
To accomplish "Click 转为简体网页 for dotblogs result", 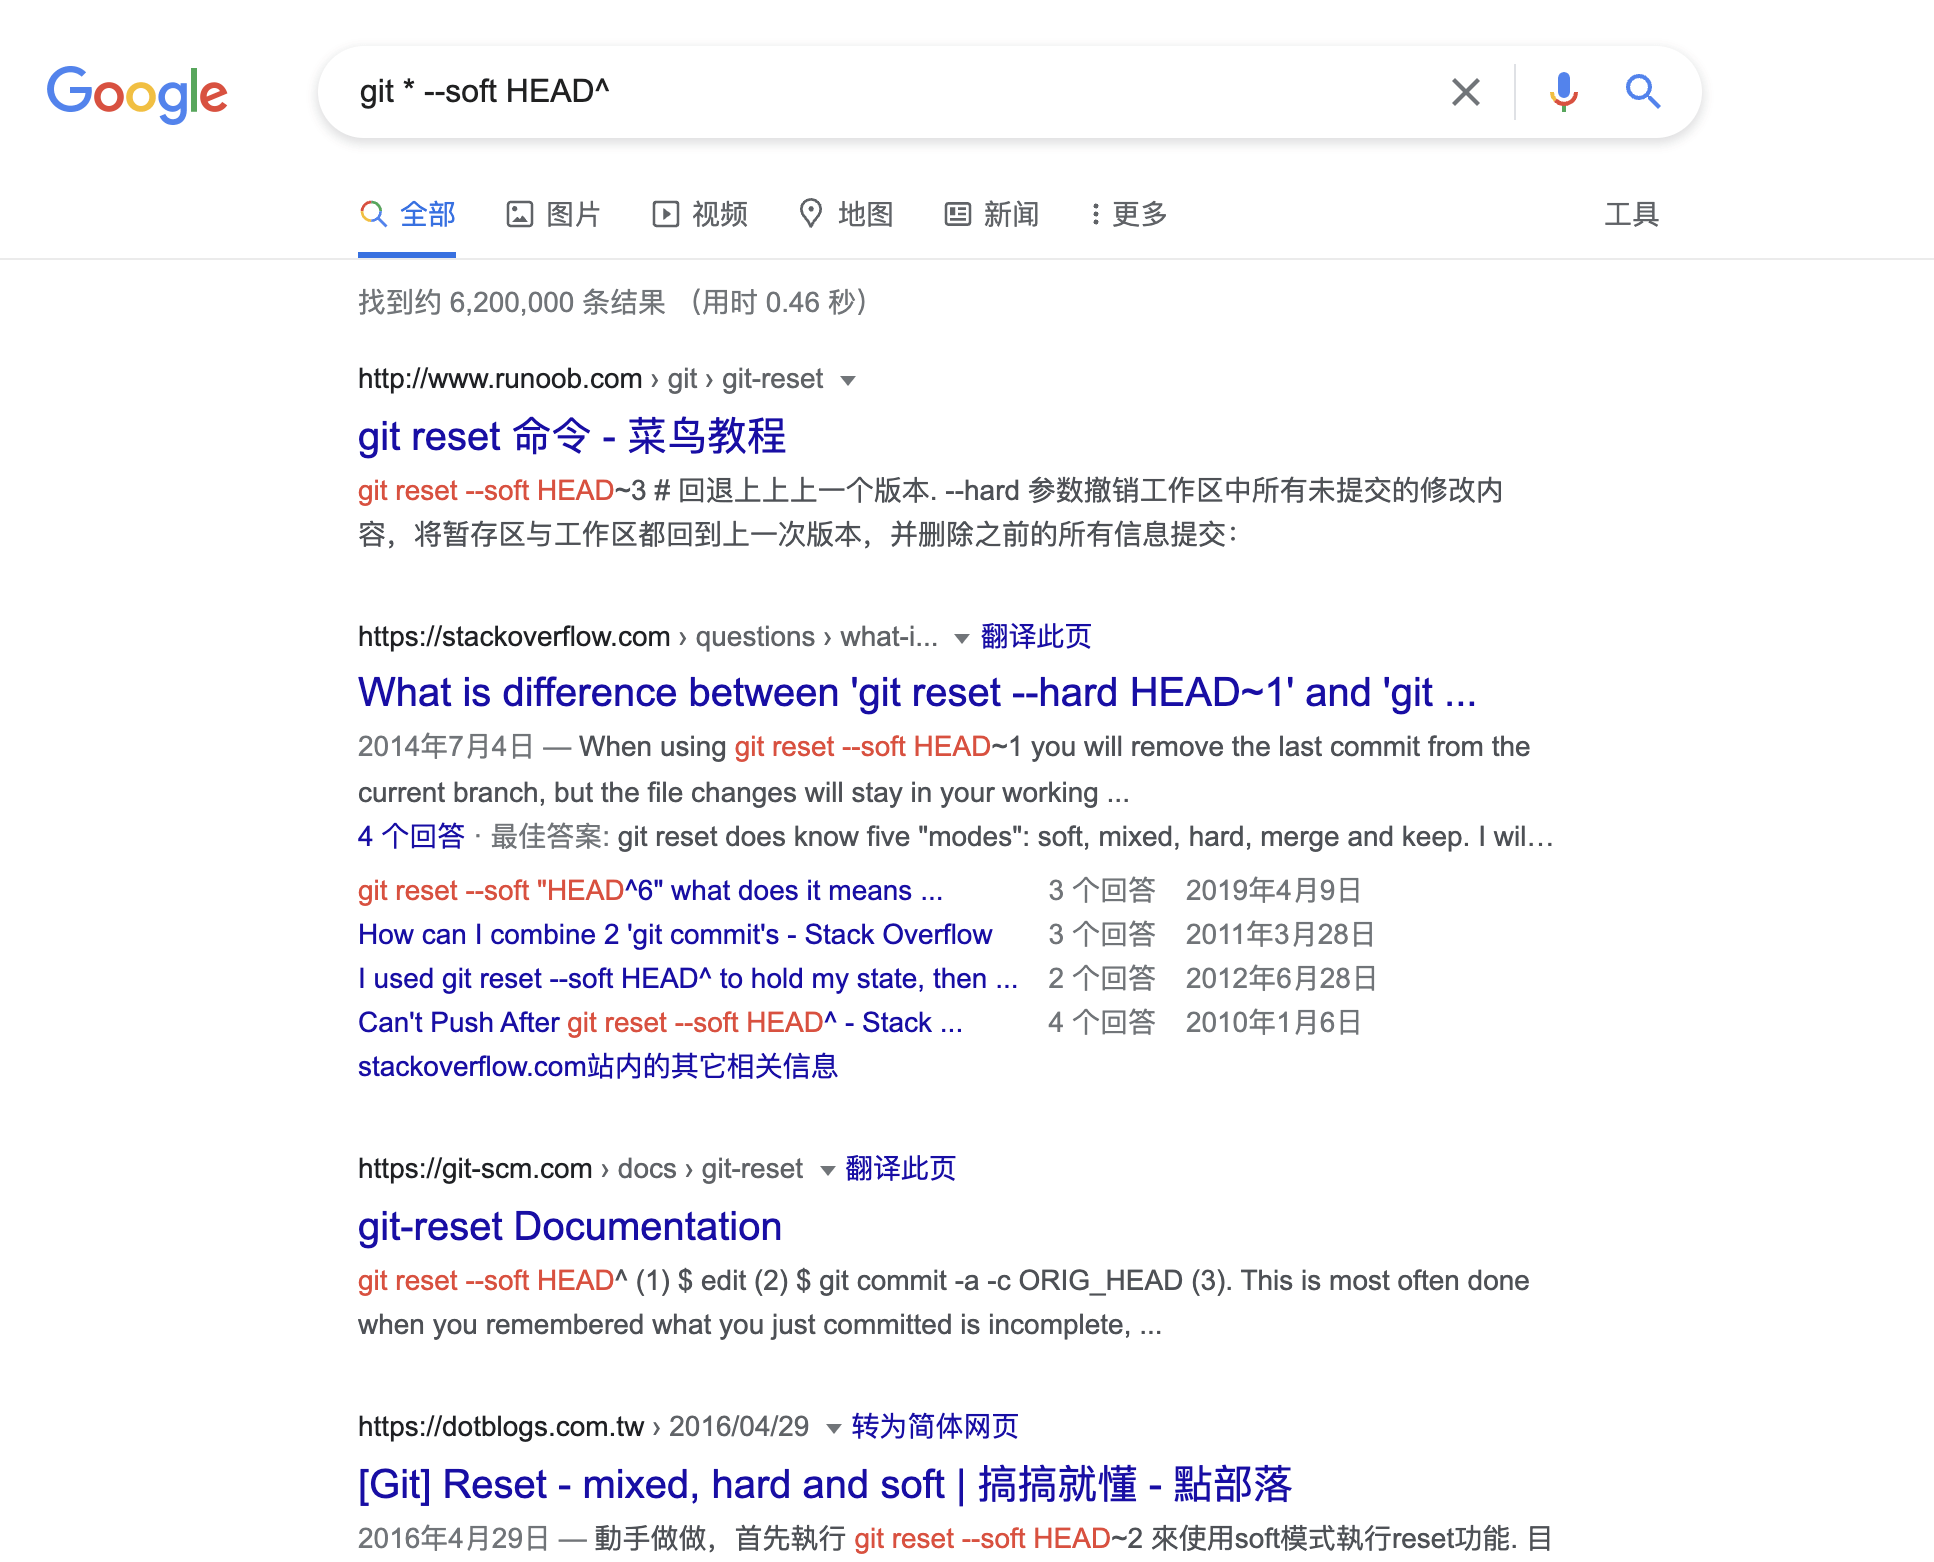I will (934, 1426).
